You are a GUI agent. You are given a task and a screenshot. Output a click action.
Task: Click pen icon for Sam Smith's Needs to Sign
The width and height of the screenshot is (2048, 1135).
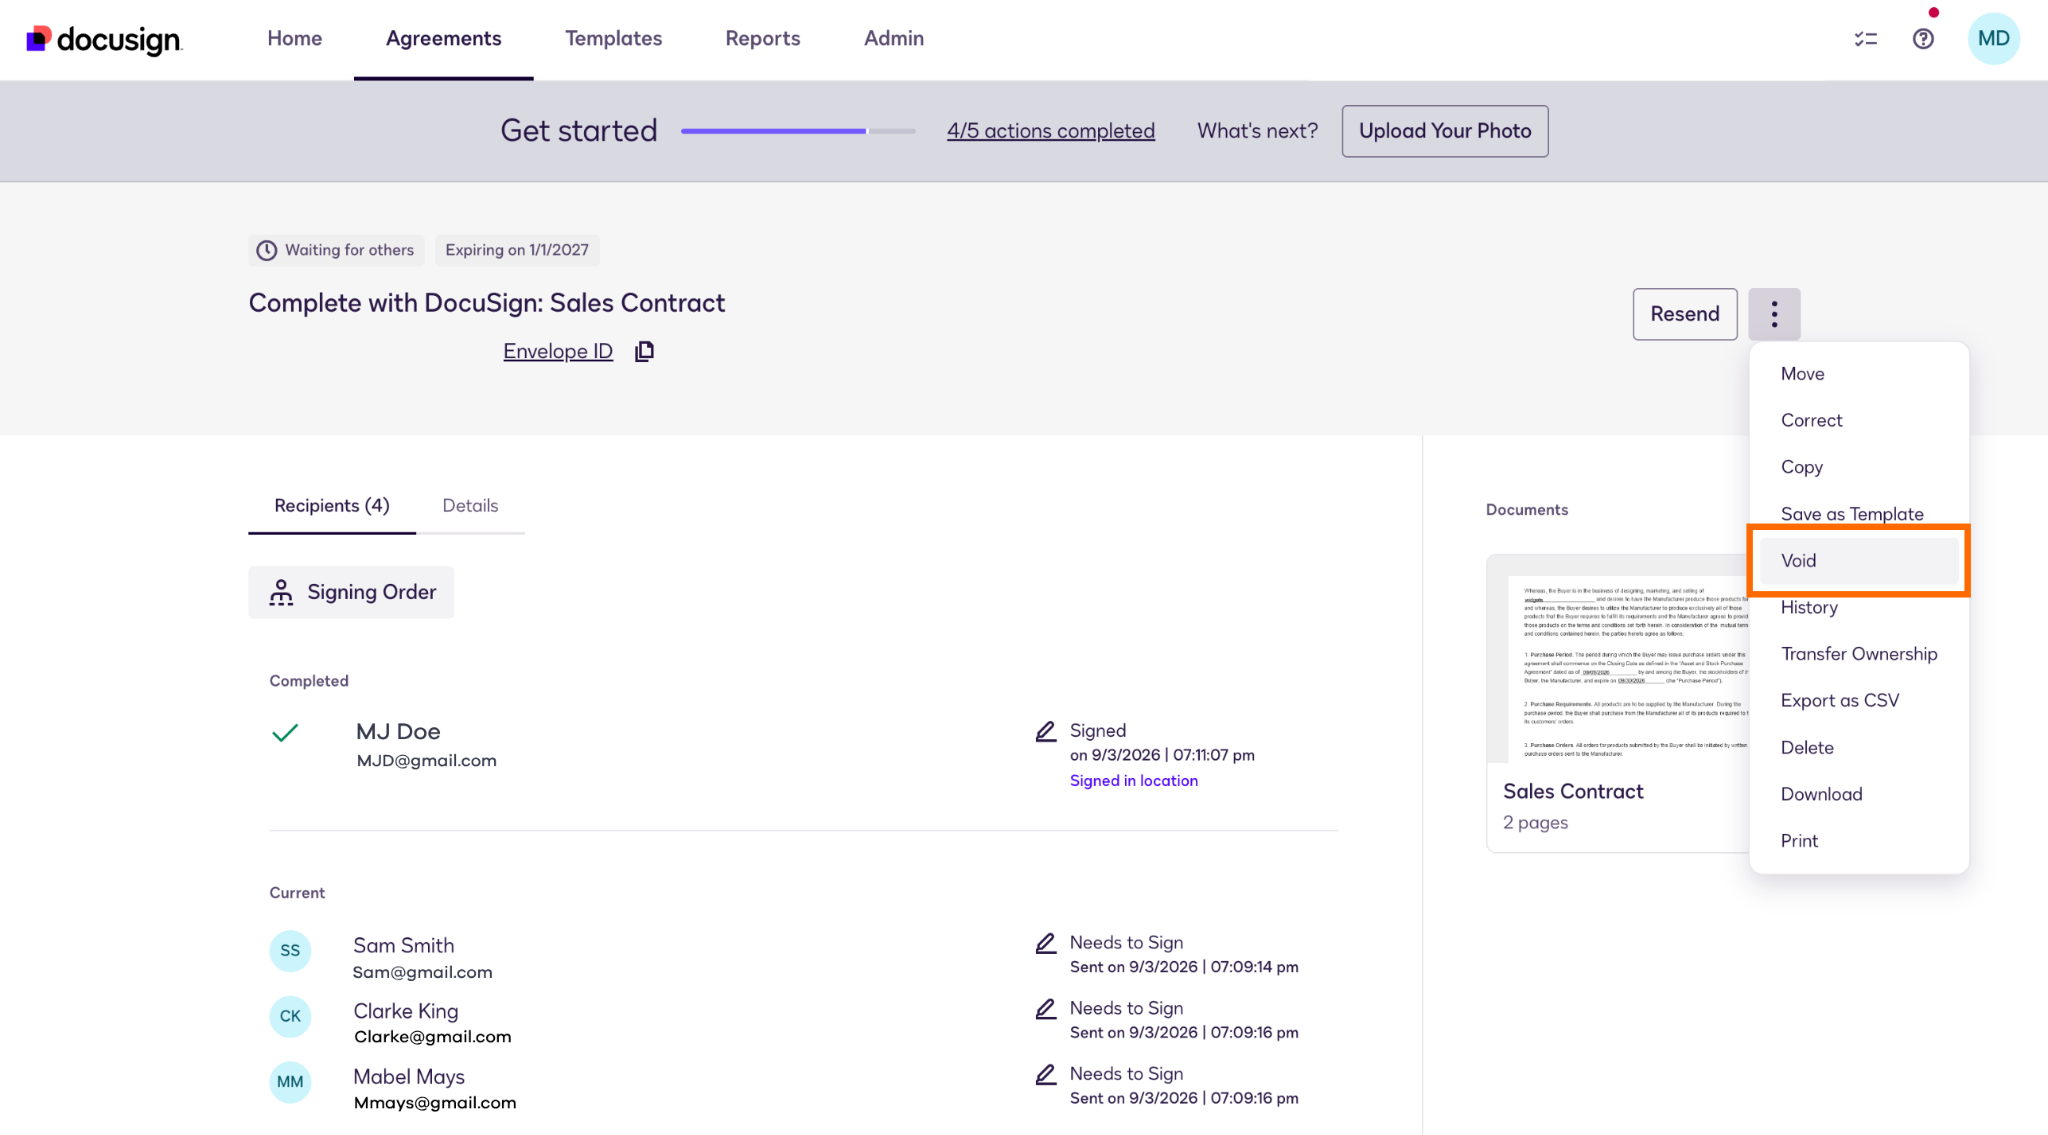1046,943
